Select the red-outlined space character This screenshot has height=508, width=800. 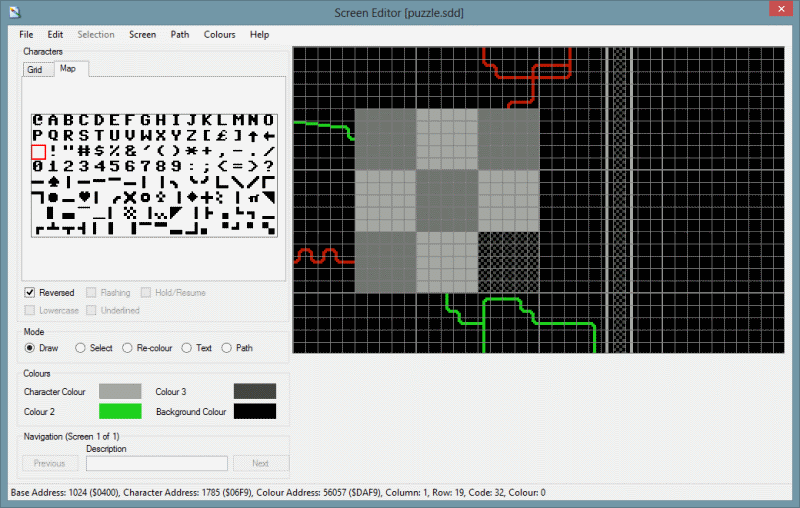[x=38, y=151]
